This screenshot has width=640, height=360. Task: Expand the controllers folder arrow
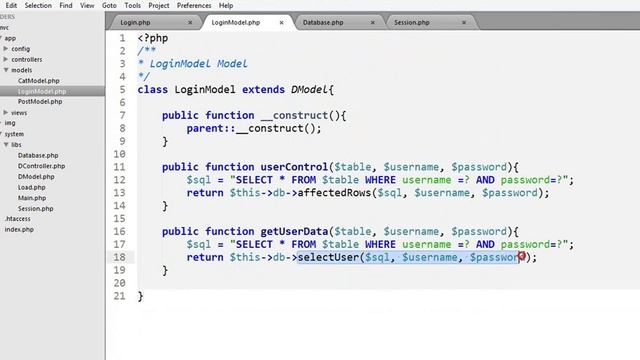[x=6, y=59]
